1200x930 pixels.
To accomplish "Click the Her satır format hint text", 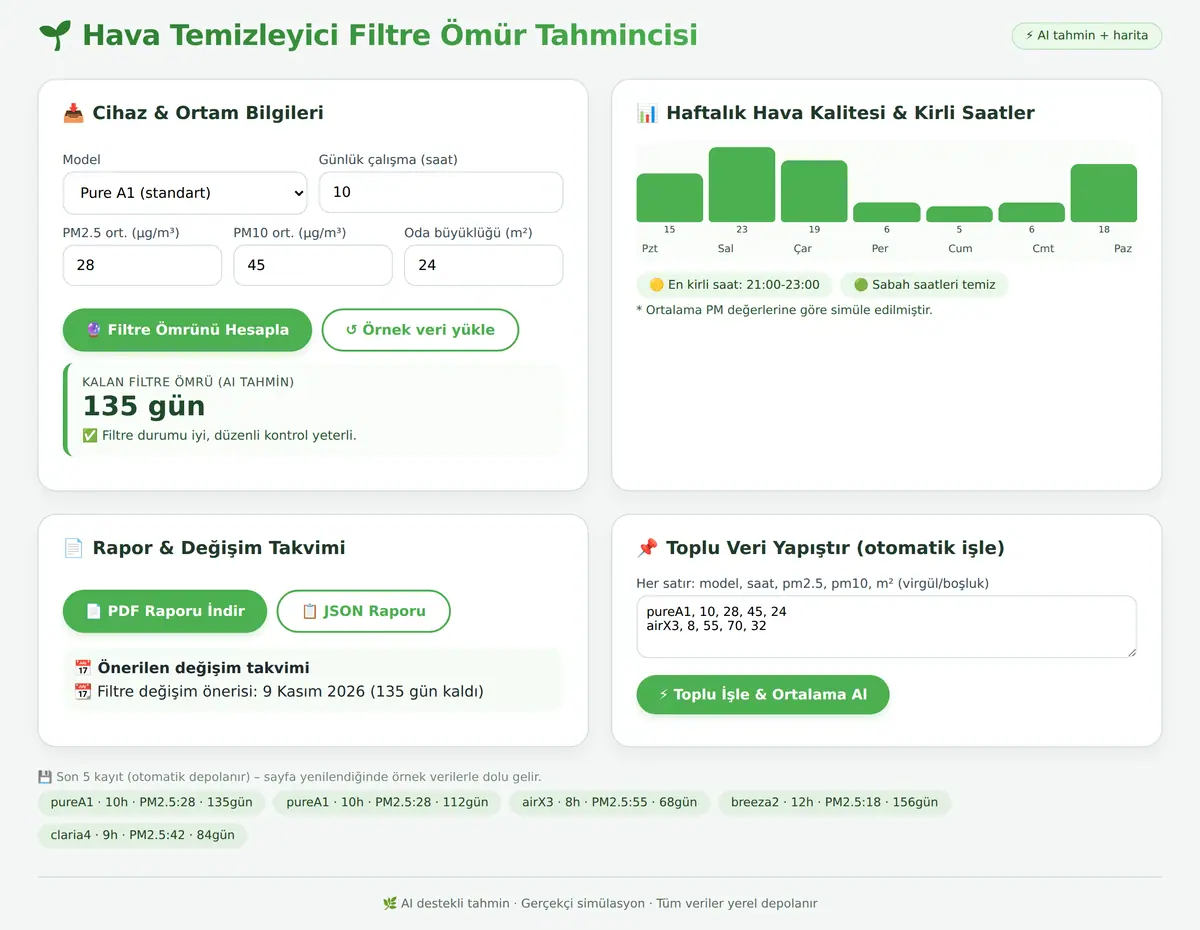I will pyautogui.click(x=813, y=583).
